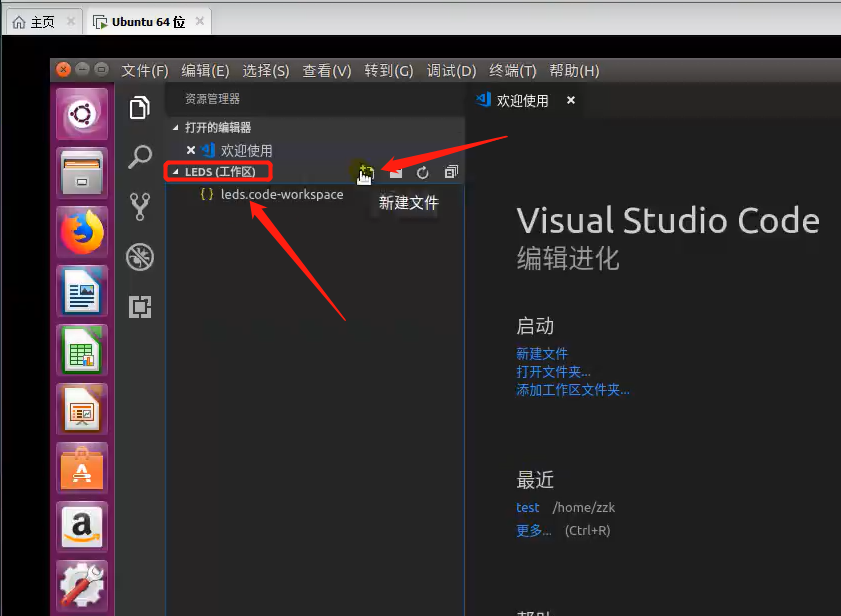Select the Source Control icon
The height and width of the screenshot is (616, 841).
coord(140,207)
